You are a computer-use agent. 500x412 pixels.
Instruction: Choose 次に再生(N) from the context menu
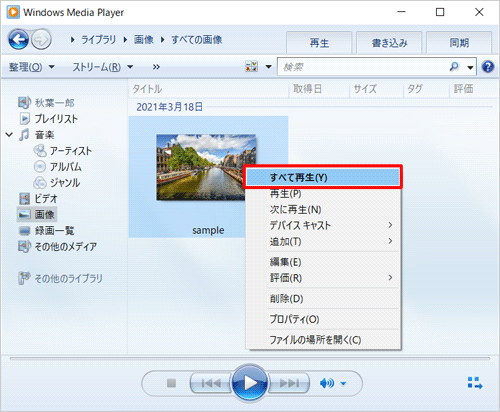pos(323,209)
